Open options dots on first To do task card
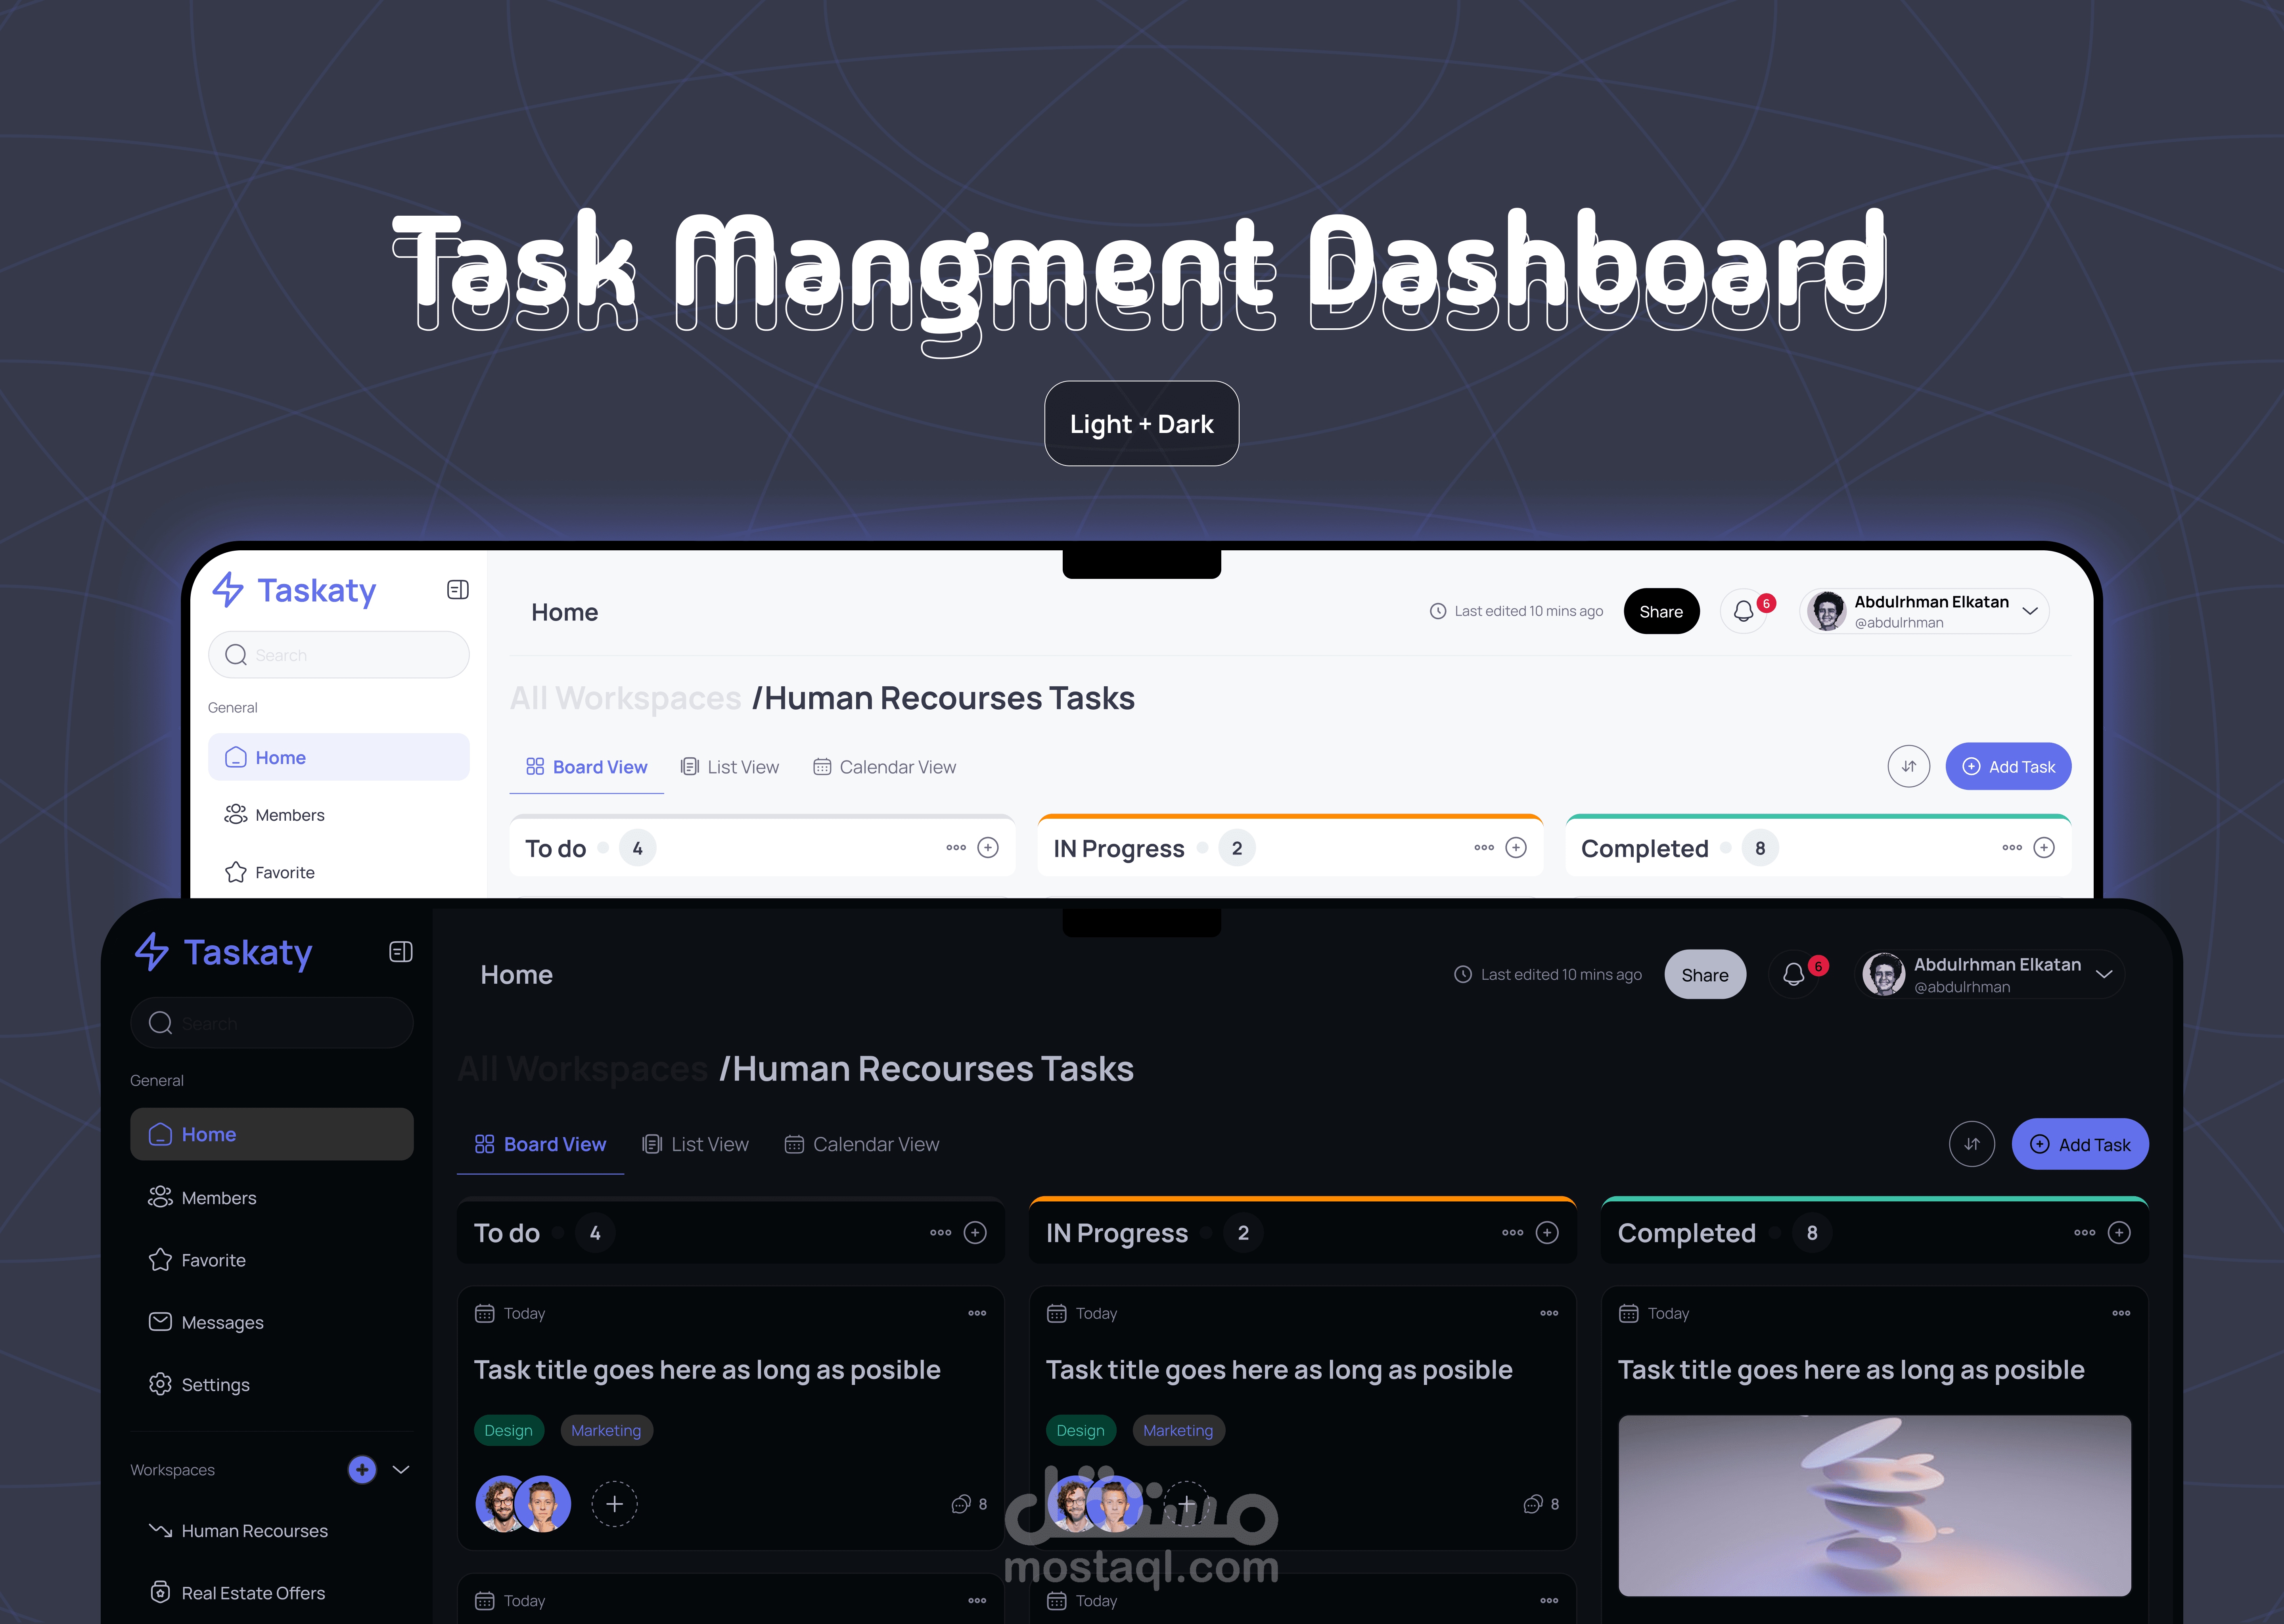 pos(977,1313)
